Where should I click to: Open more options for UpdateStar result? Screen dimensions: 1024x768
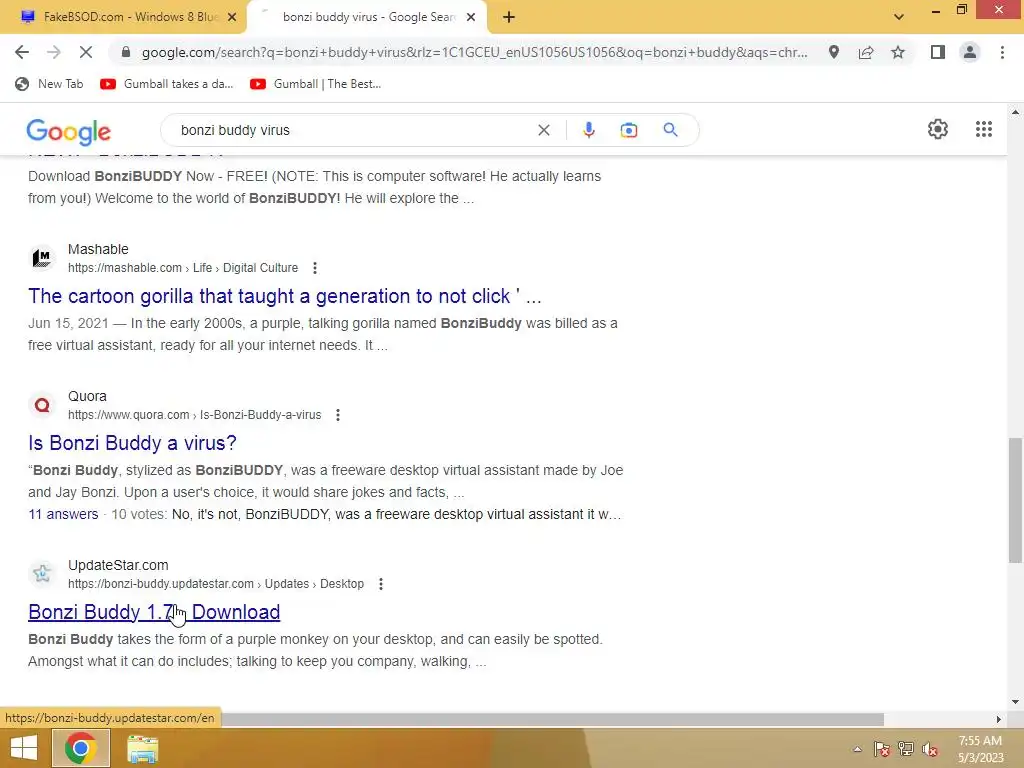click(381, 584)
